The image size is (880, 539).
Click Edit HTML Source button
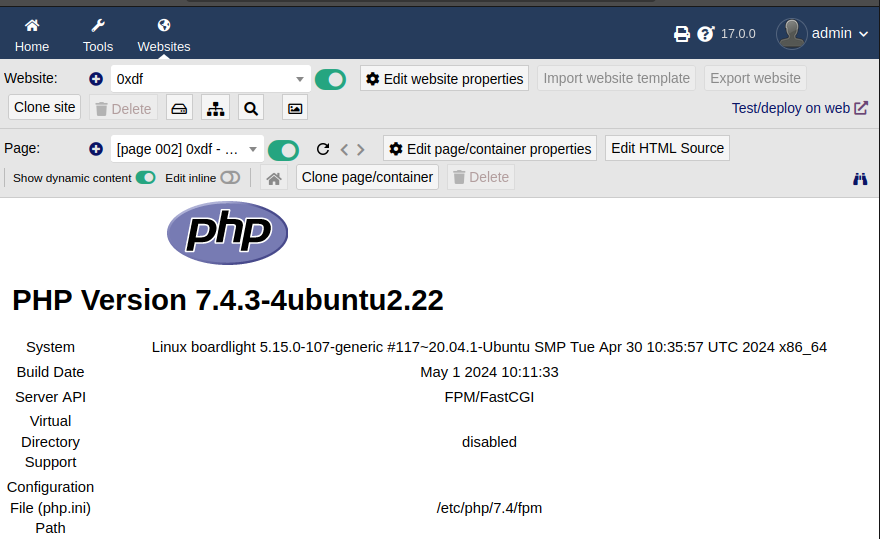tap(667, 148)
